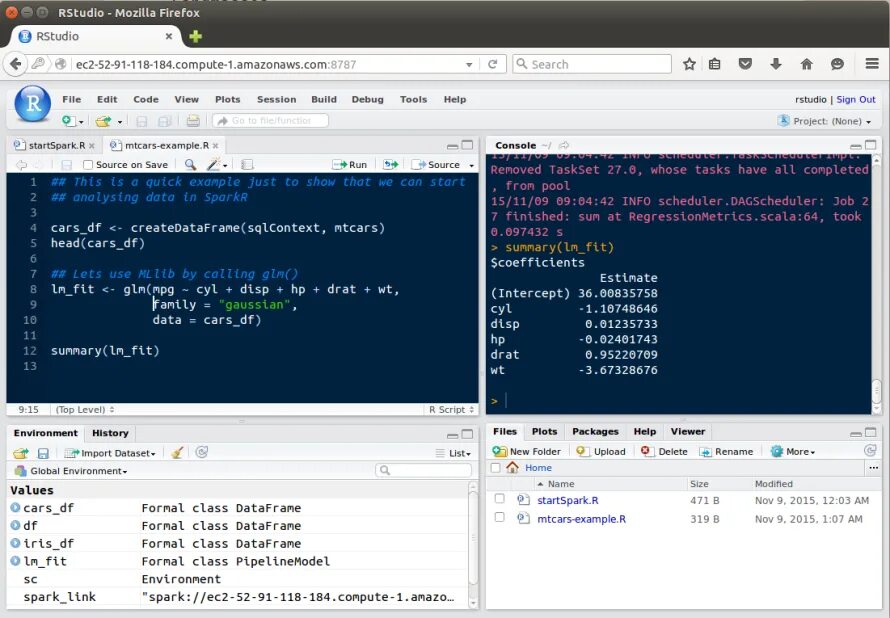Click the Firefox Pocket icon
890x618 pixels.
[x=745, y=64]
